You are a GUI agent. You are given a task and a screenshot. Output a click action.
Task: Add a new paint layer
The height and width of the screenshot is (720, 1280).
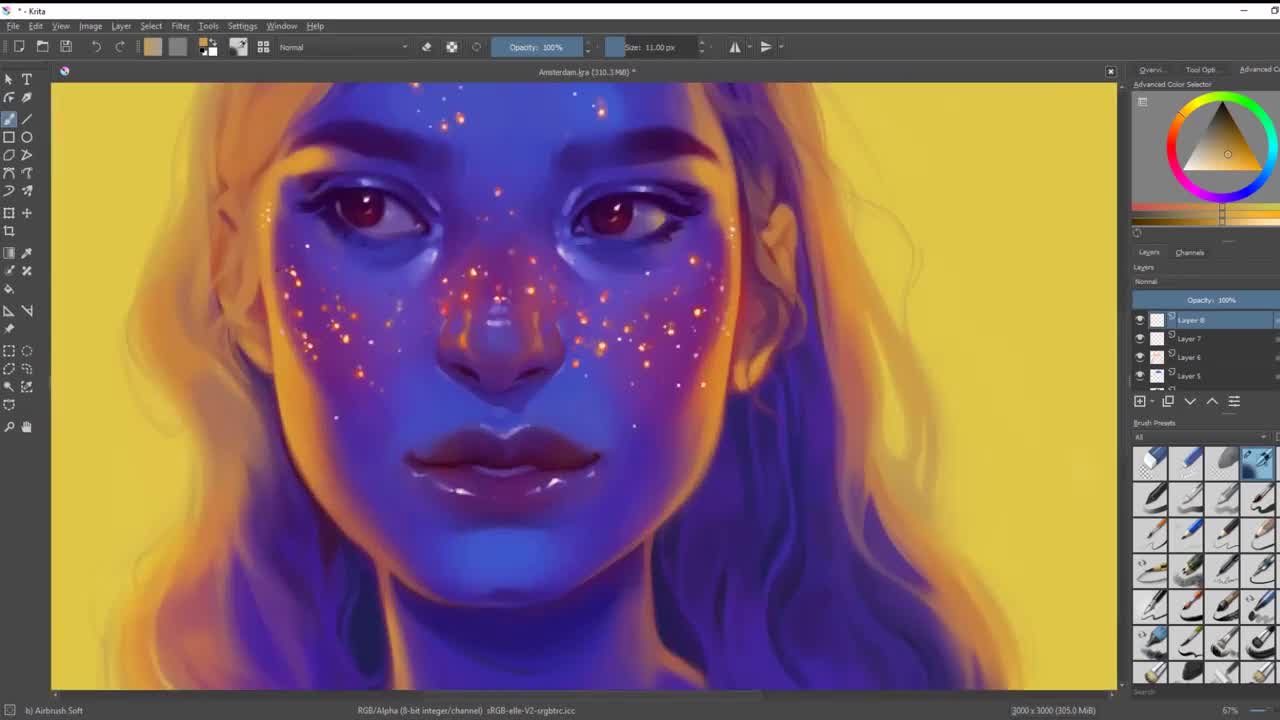click(x=1140, y=401)
